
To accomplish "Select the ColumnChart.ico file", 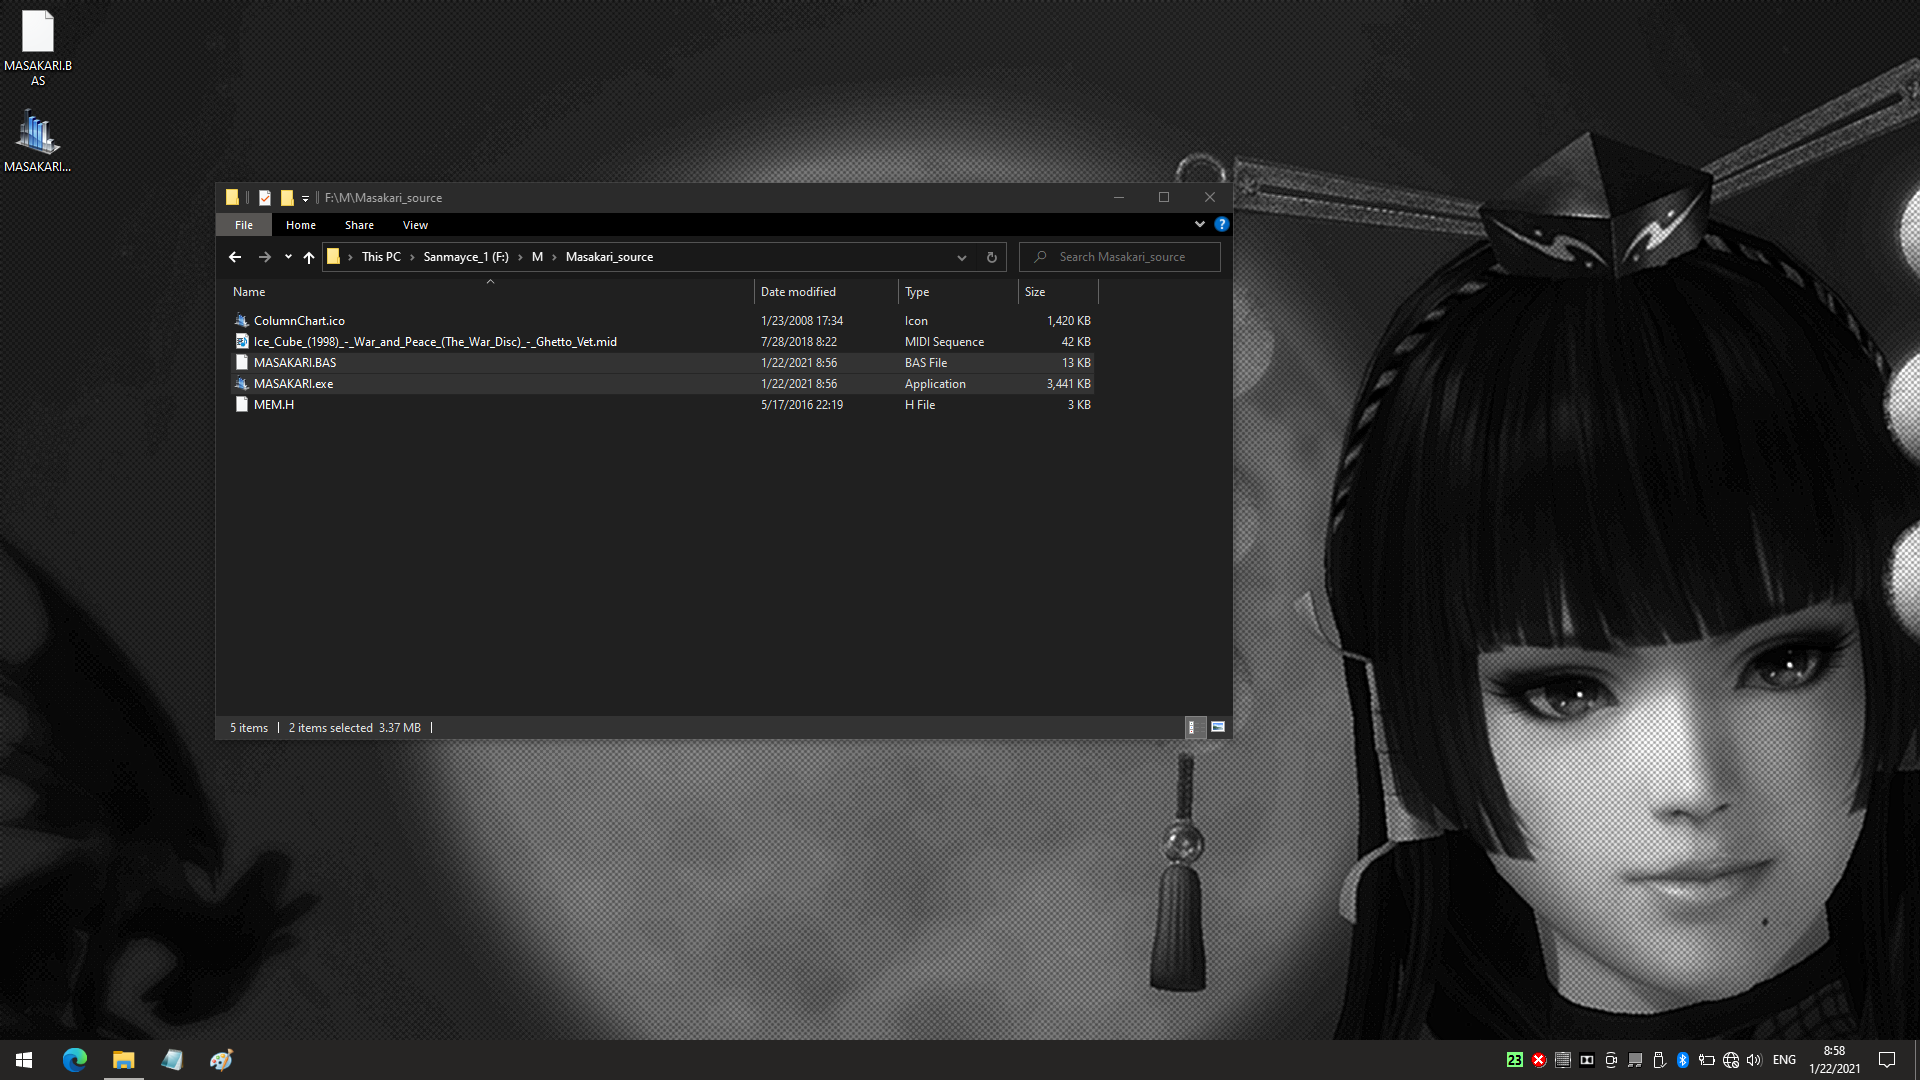I will tap(660, 321).
